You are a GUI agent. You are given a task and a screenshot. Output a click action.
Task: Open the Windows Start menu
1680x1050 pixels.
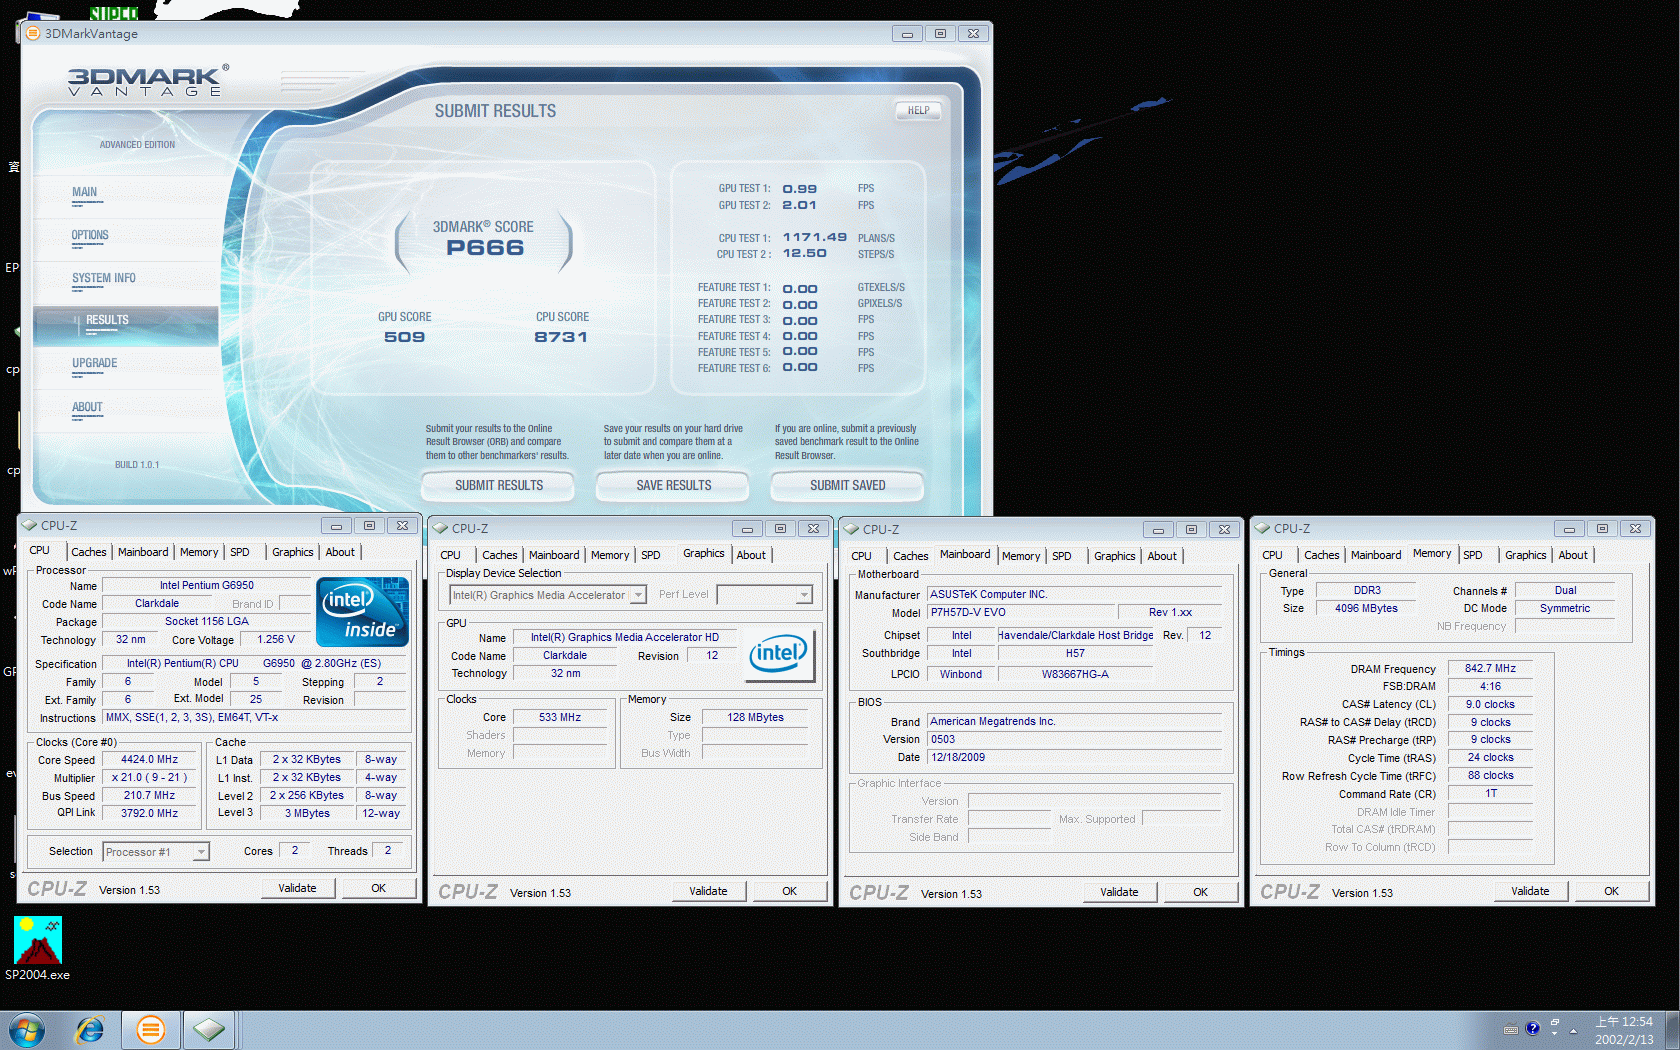click(x=27, y=1029)
